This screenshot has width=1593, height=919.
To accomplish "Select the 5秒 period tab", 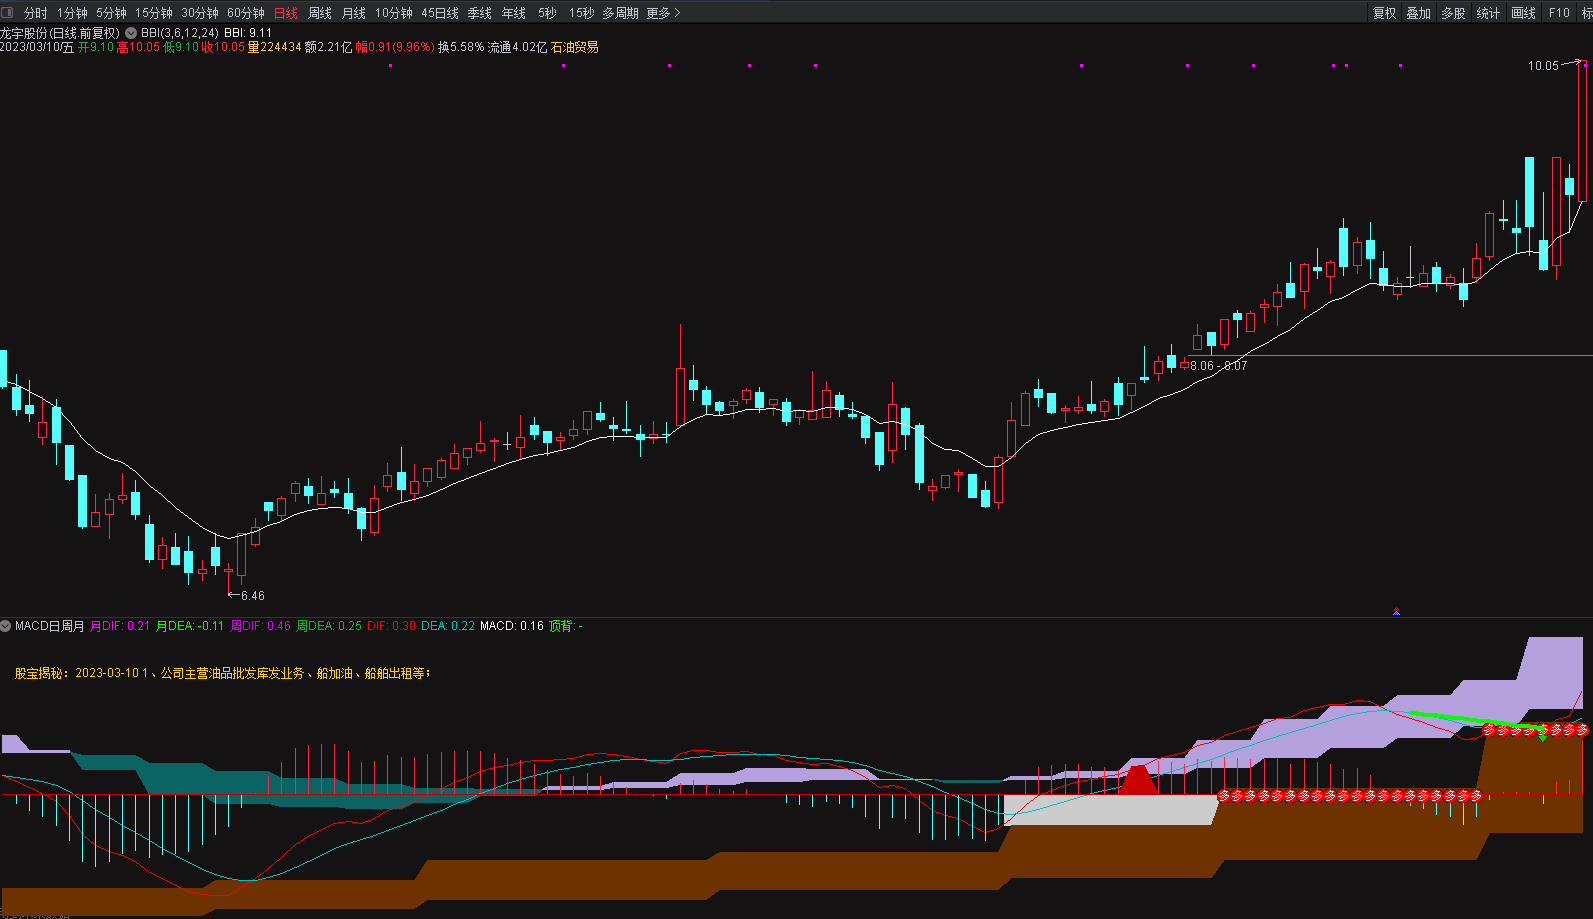I will [547, 13].
